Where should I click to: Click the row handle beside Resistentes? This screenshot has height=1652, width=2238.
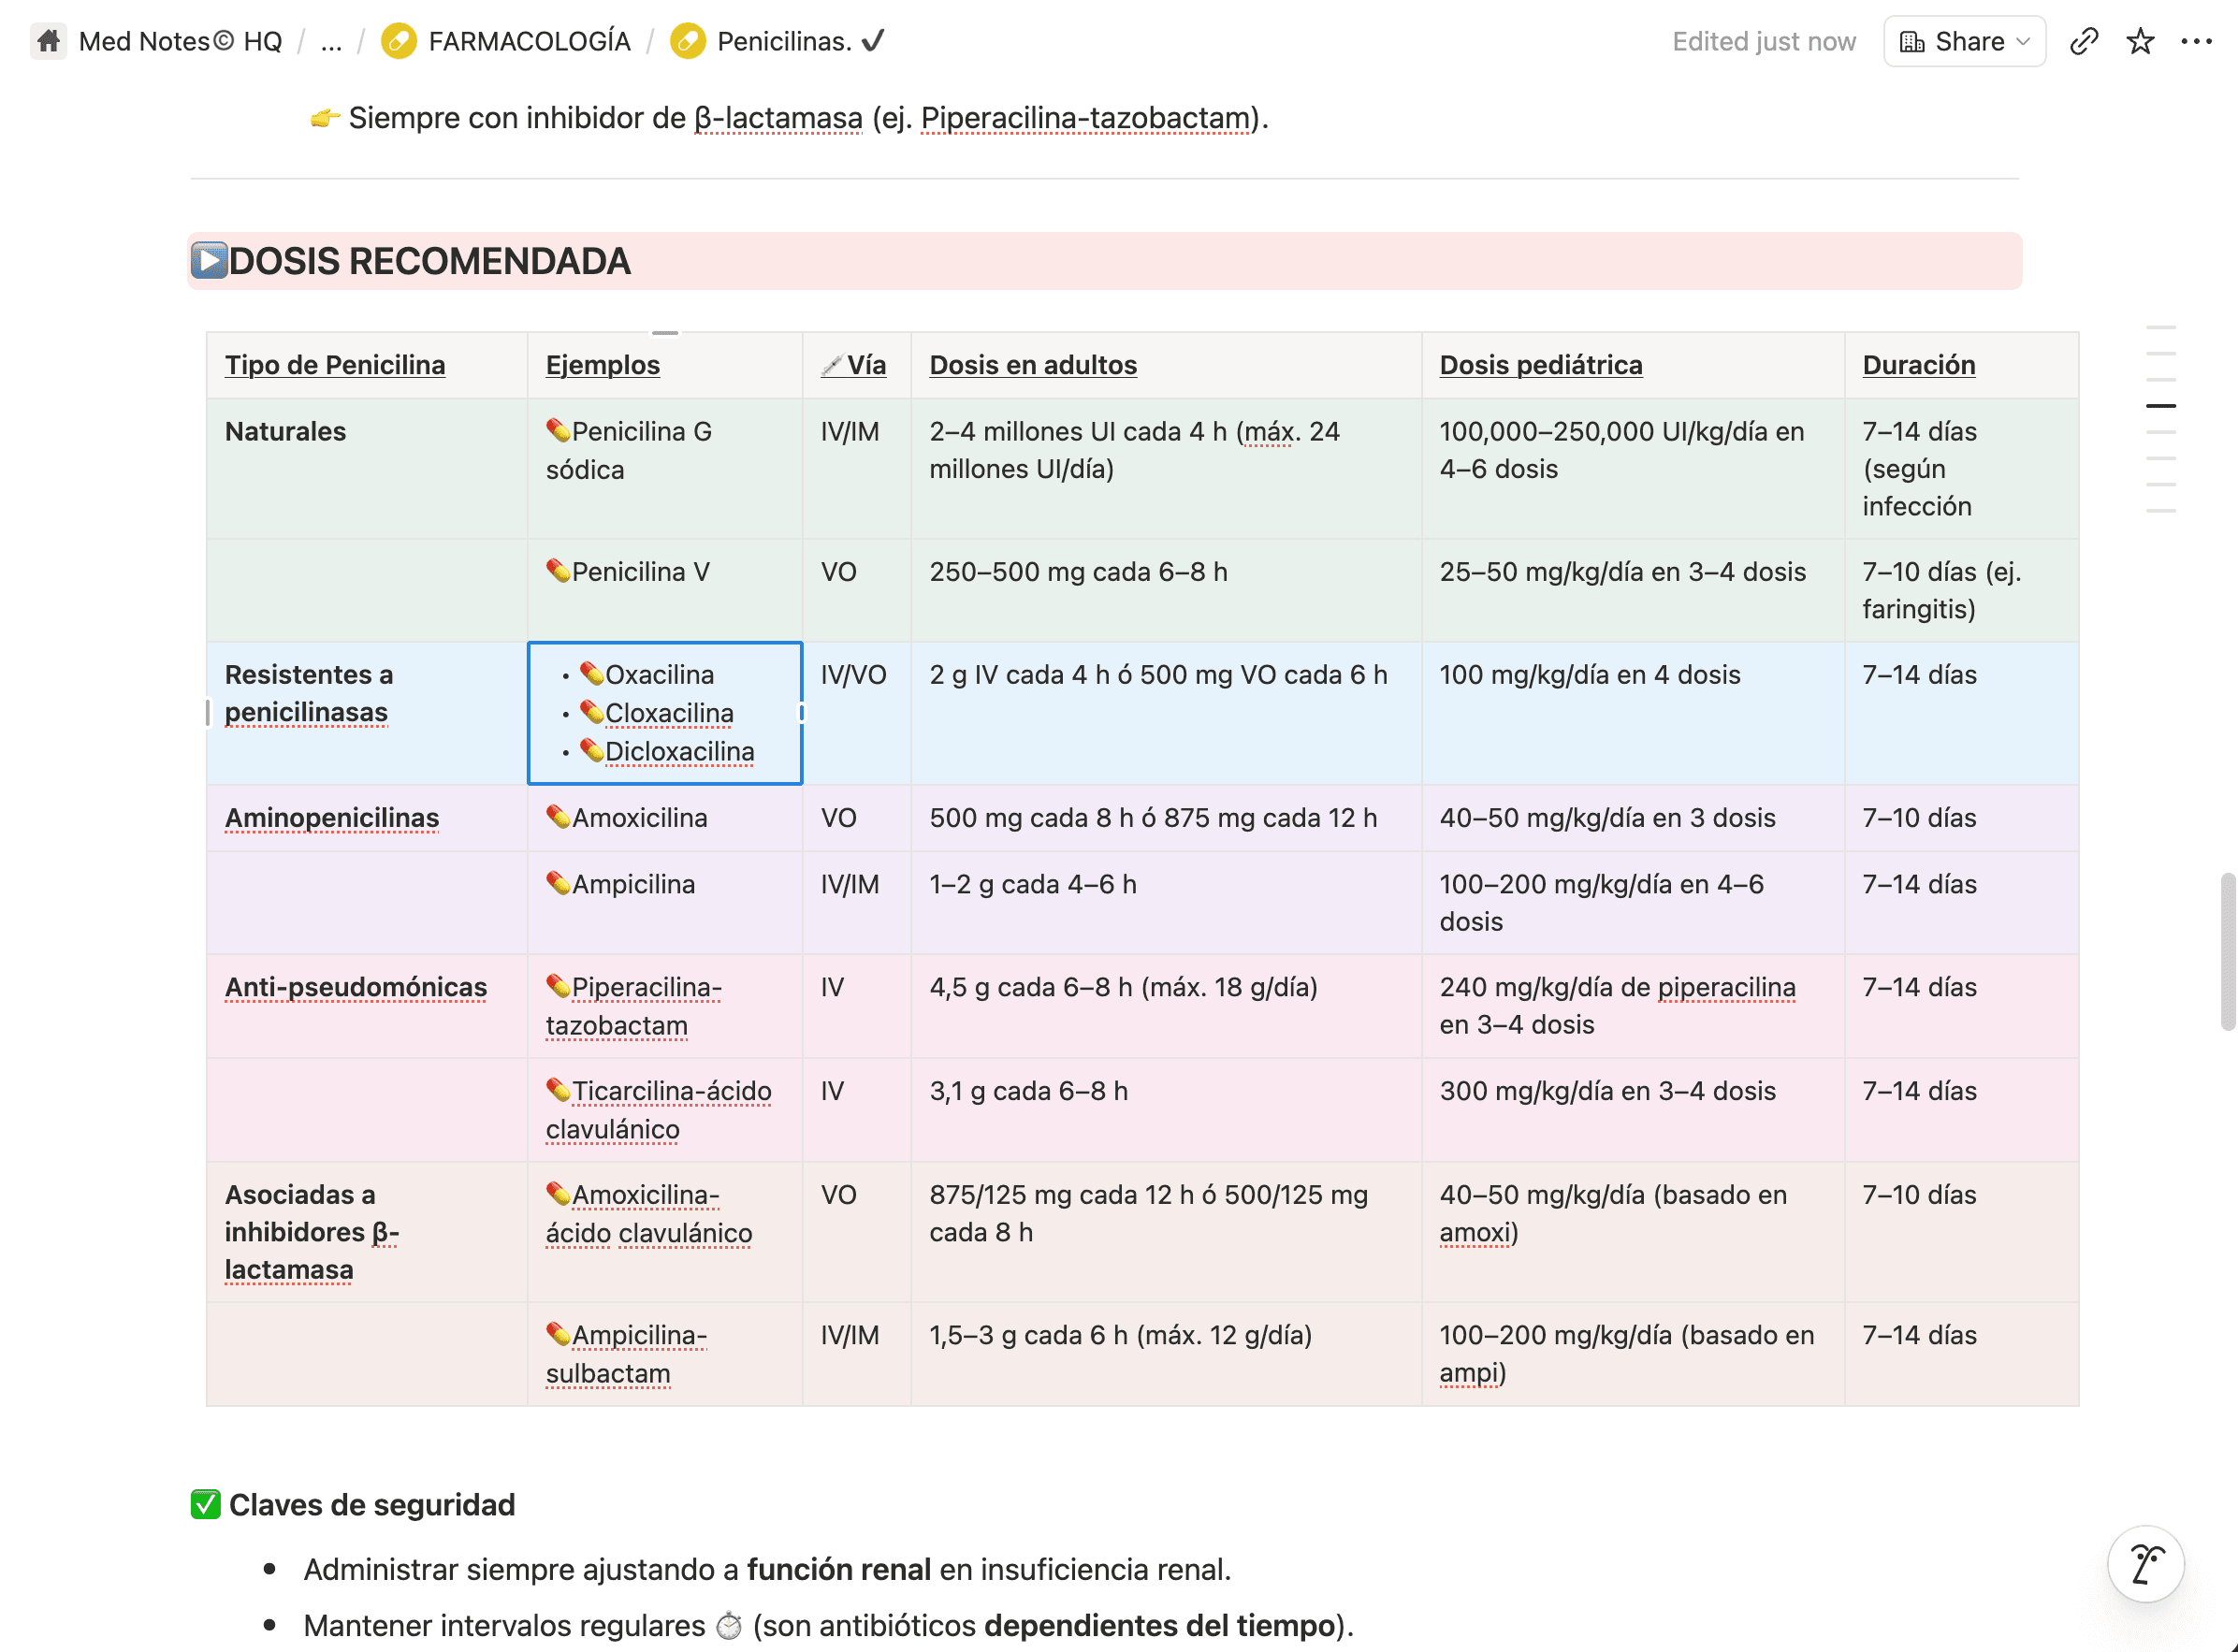[x=208, y=713]
